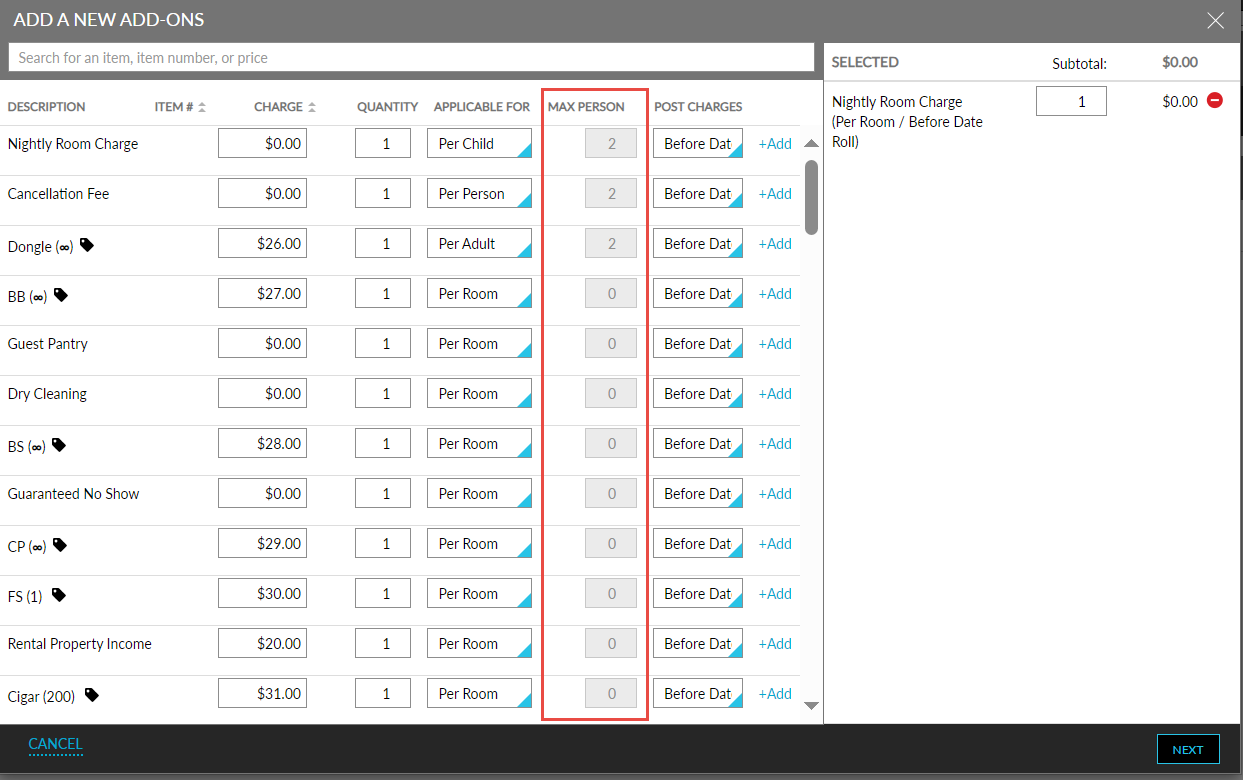Change Guest Pantry's Per Room selection

click(479, 343)
